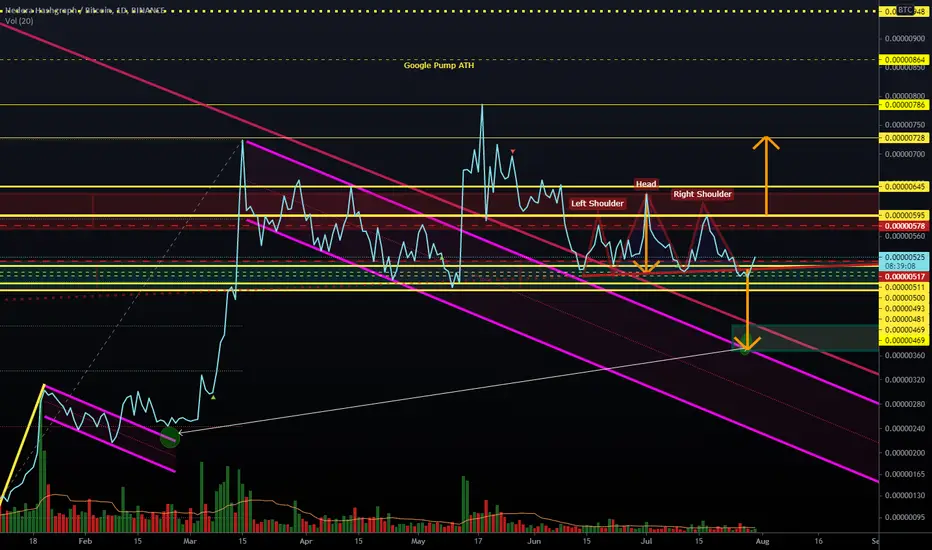The image size is (932, 550).
Task: Click the Mar label on the time axis
Action: pos(190,541)
